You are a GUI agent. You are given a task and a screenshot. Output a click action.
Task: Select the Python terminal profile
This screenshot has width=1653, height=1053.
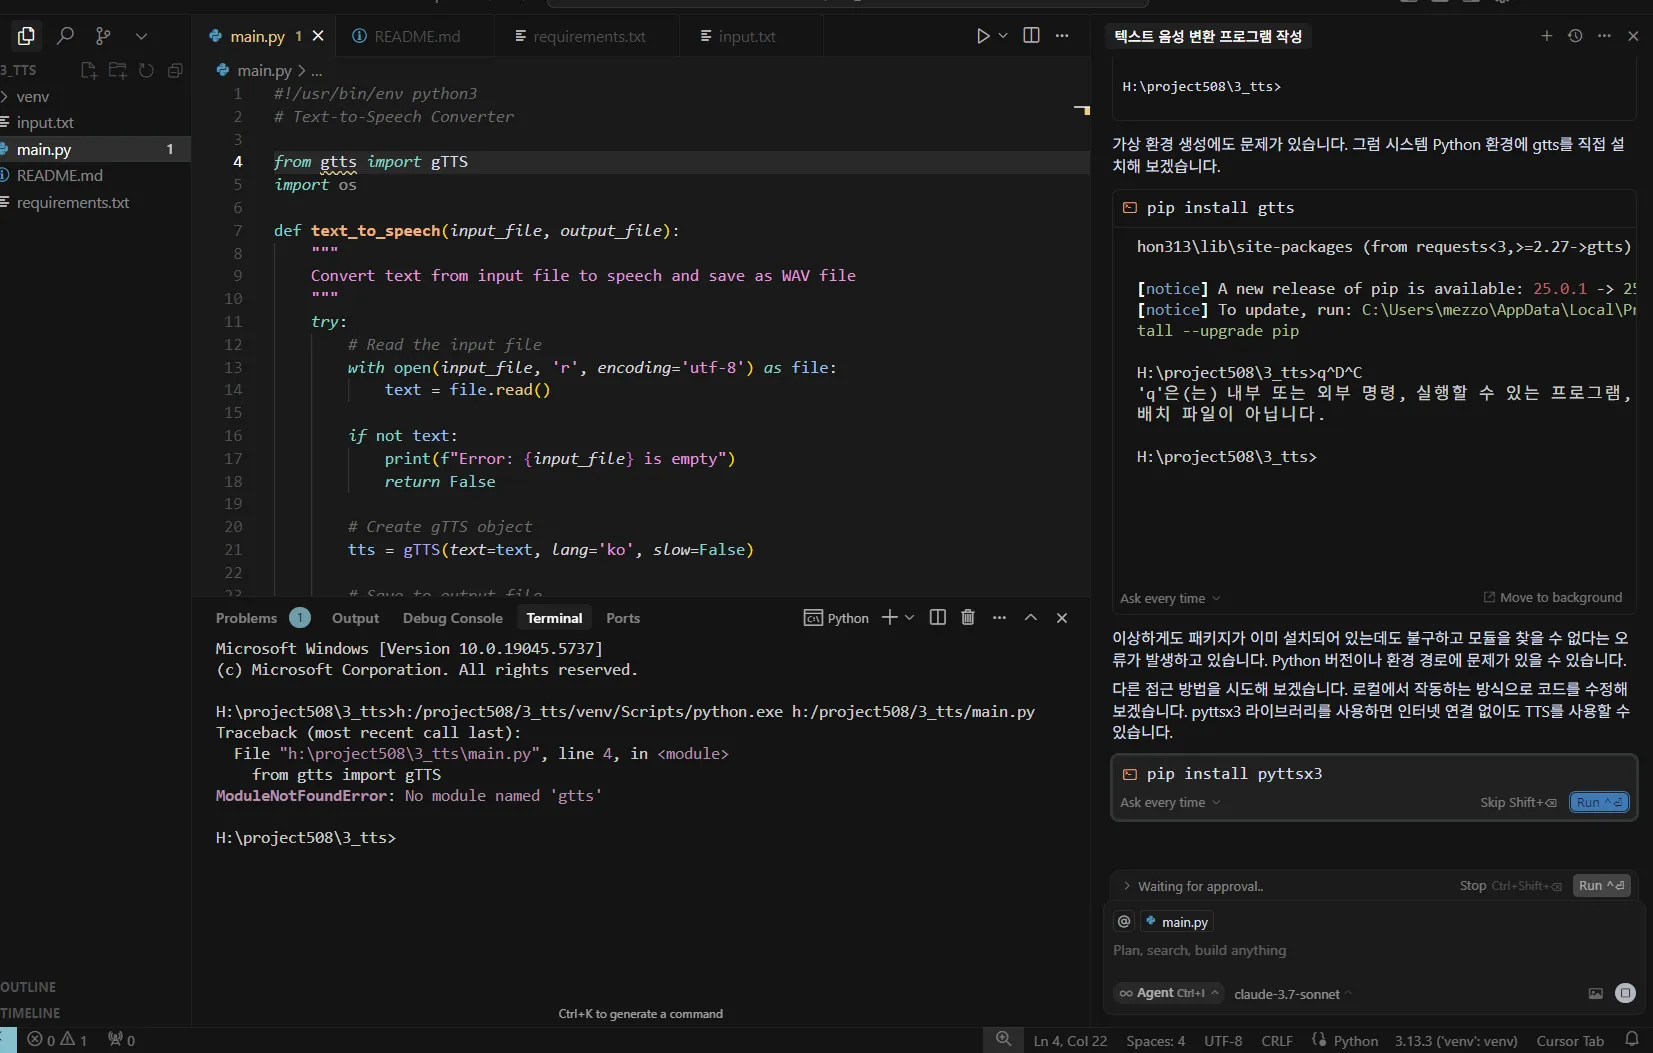(x=836, y=618)
